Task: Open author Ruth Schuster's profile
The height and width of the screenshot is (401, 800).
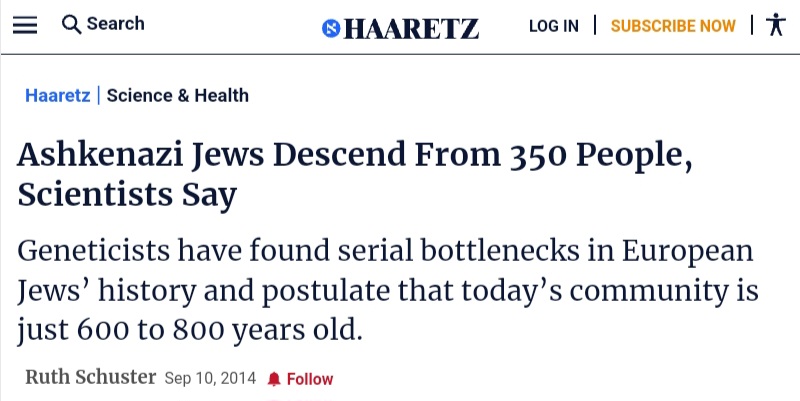Action: pos(90,378)
